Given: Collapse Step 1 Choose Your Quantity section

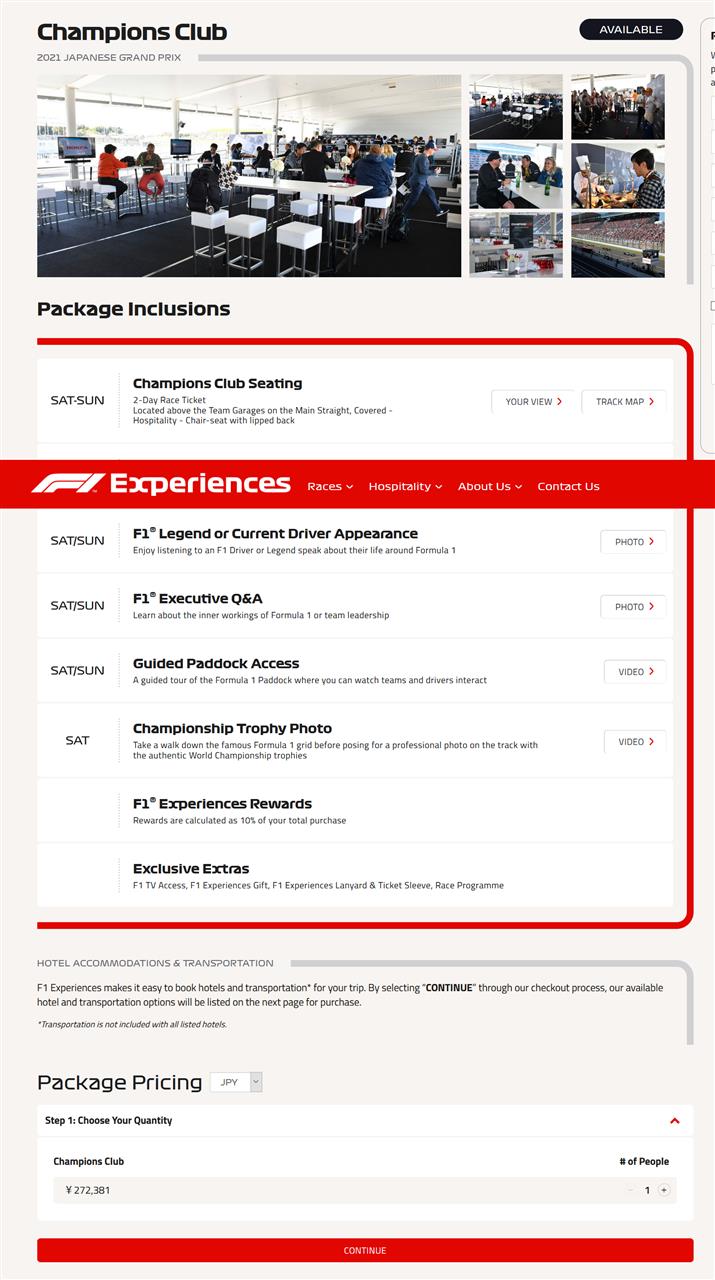Looking at the screenshot, I should (x=675, y=1121).
